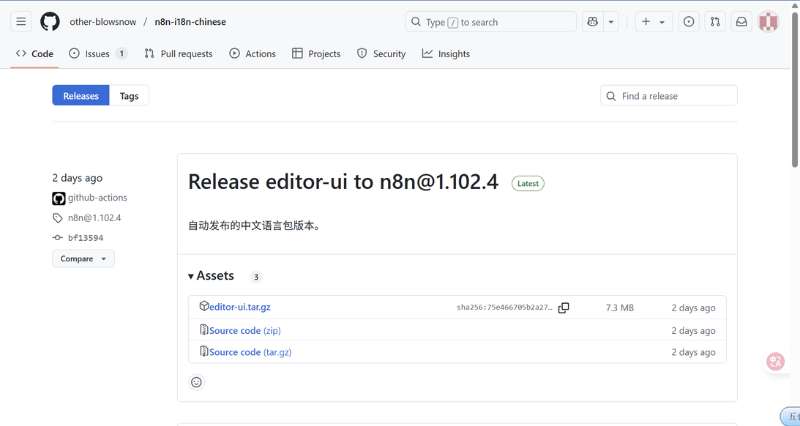Open the user profile avatar menu
The height and width of the screenshot is (426, 800).
768,22
